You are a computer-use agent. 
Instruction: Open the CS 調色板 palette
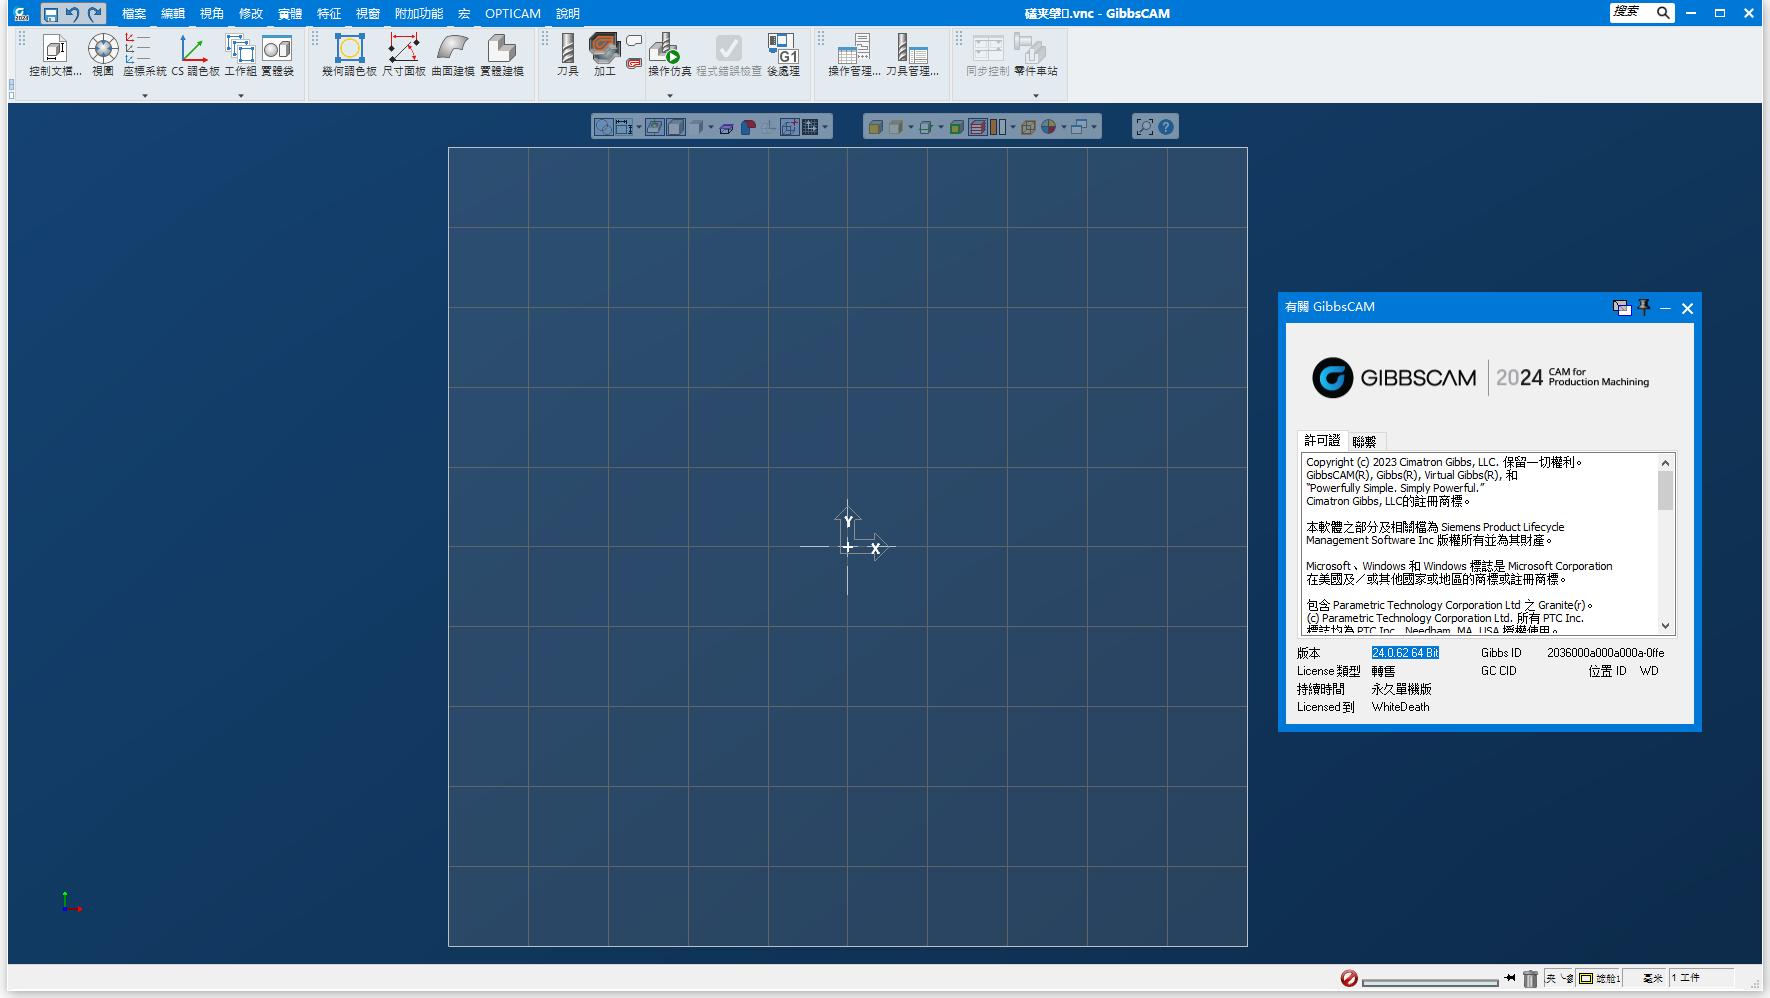195,55
